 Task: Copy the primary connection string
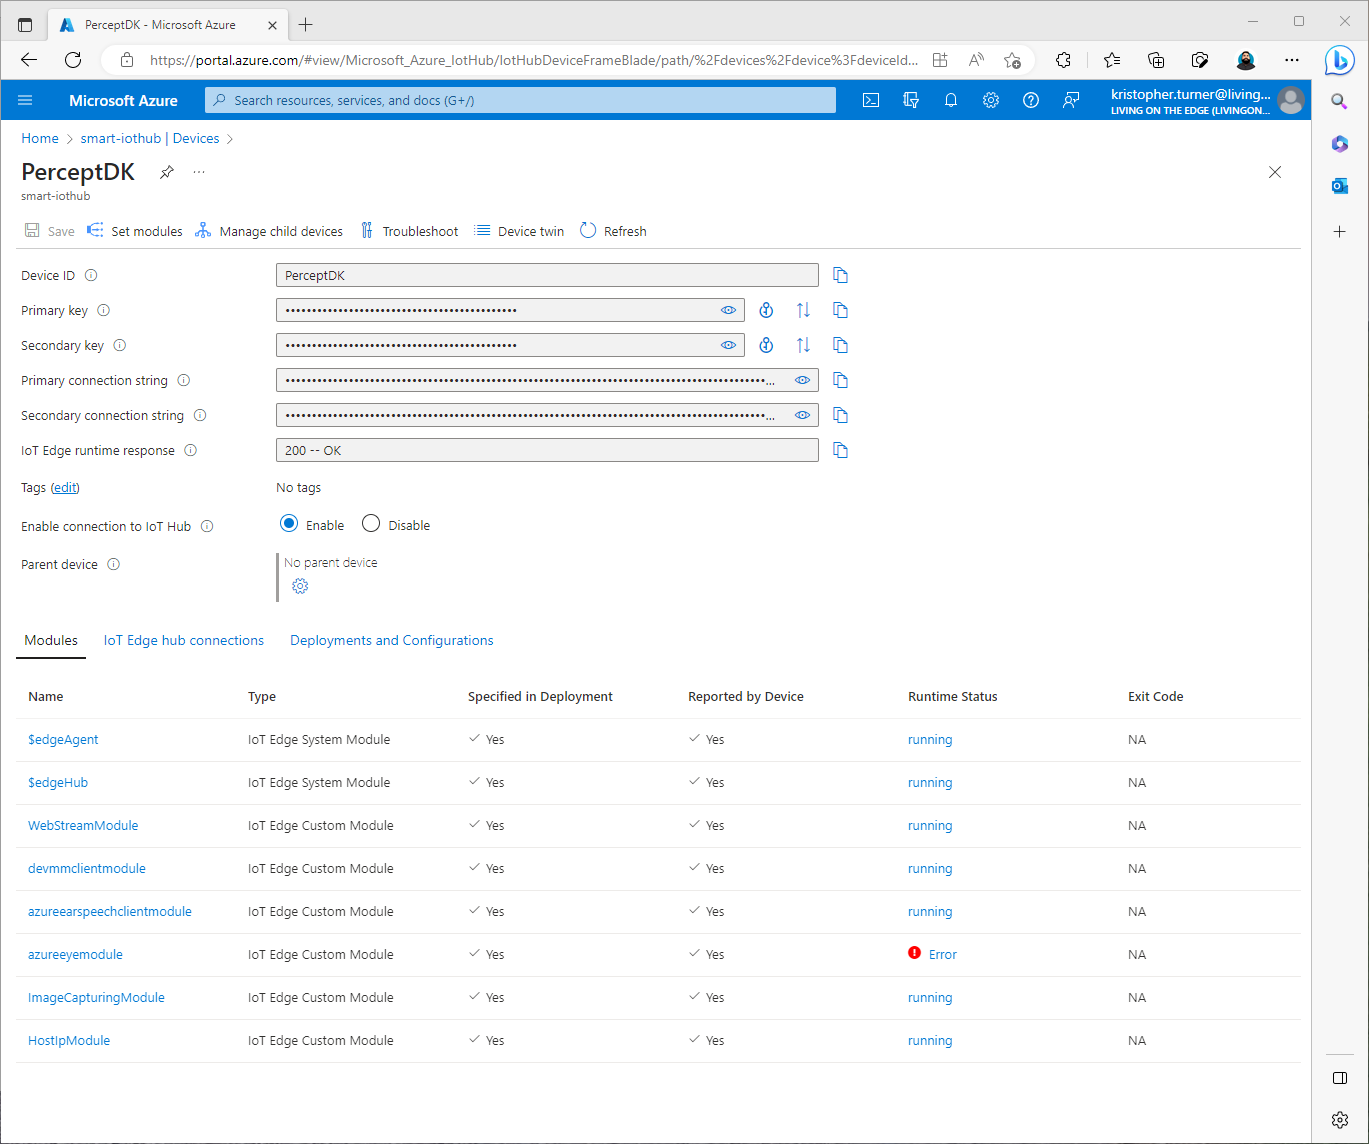(840, 380)
